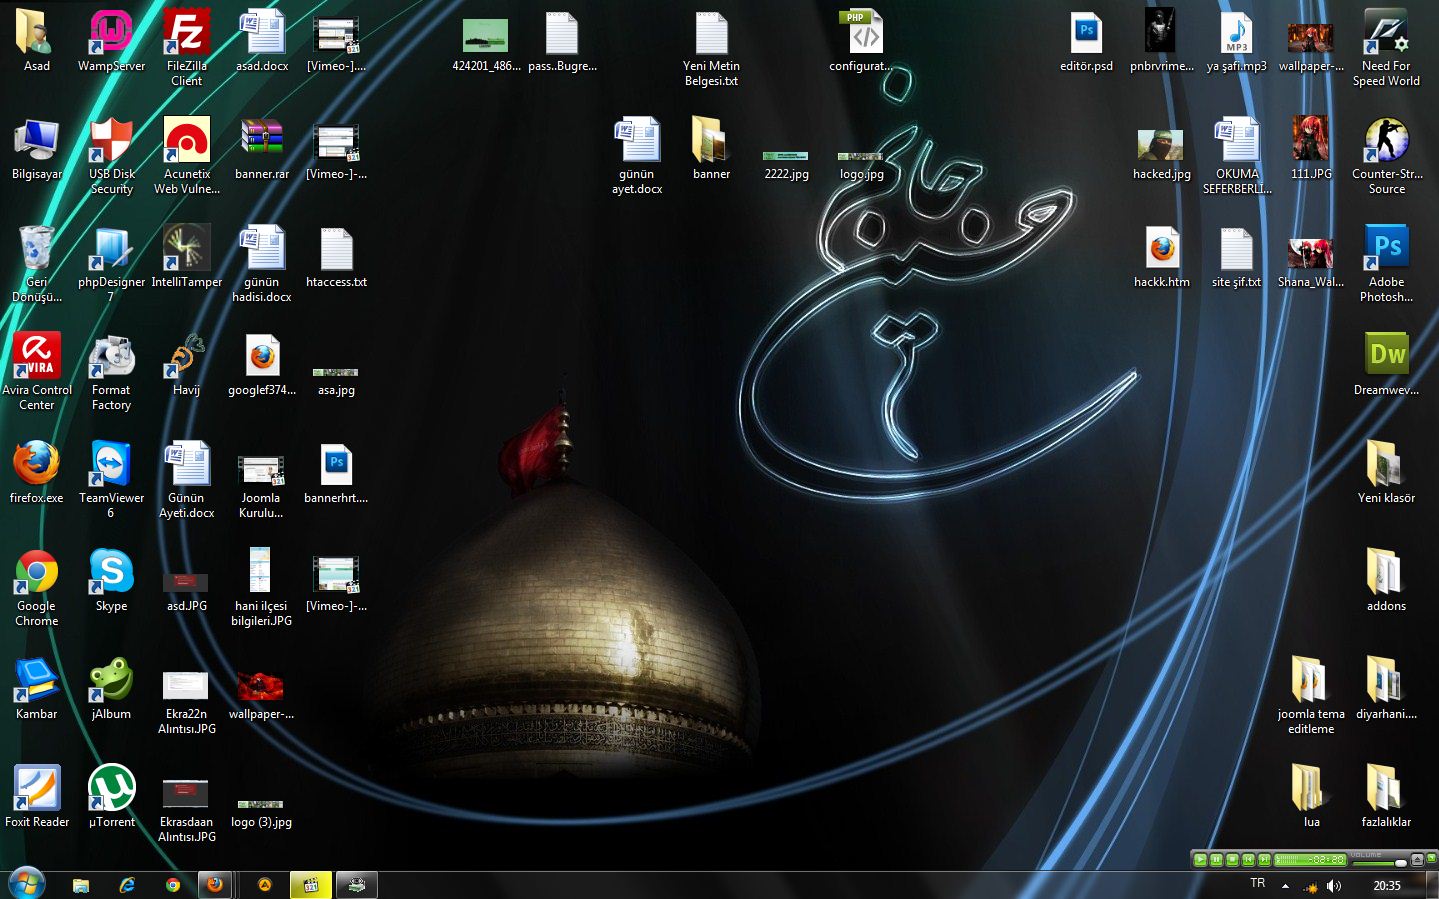
Task: Launch FileZilla Client from the desktop
Action: (186, 48)
